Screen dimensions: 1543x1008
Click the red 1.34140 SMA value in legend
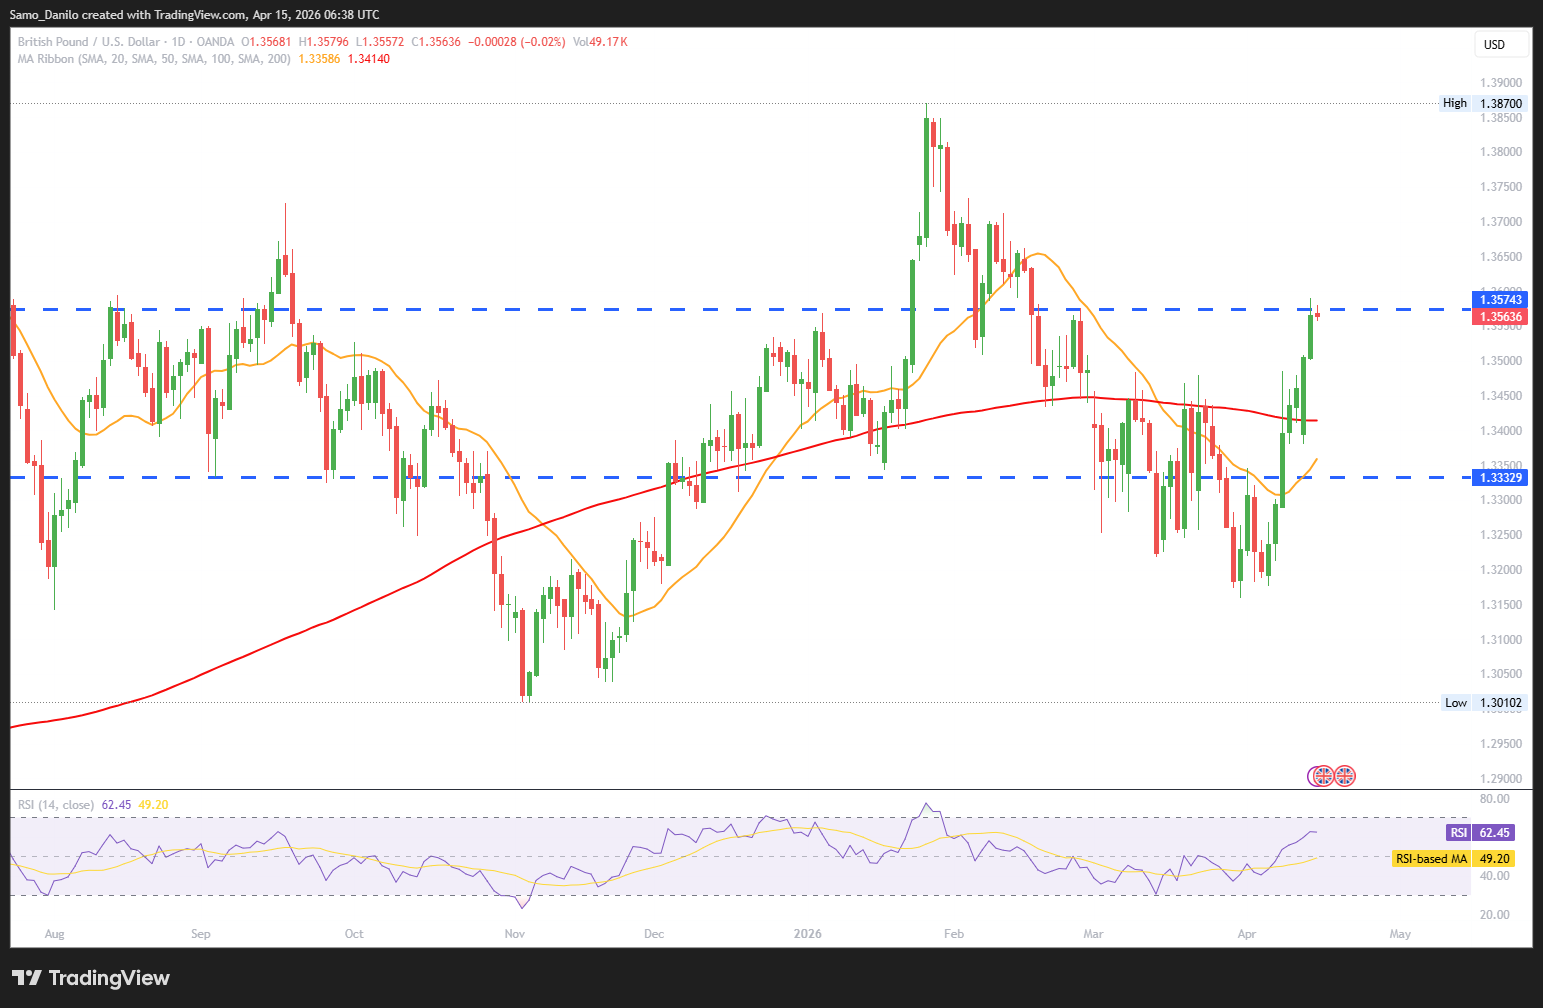pyautogui.click(x=369, y=59)
